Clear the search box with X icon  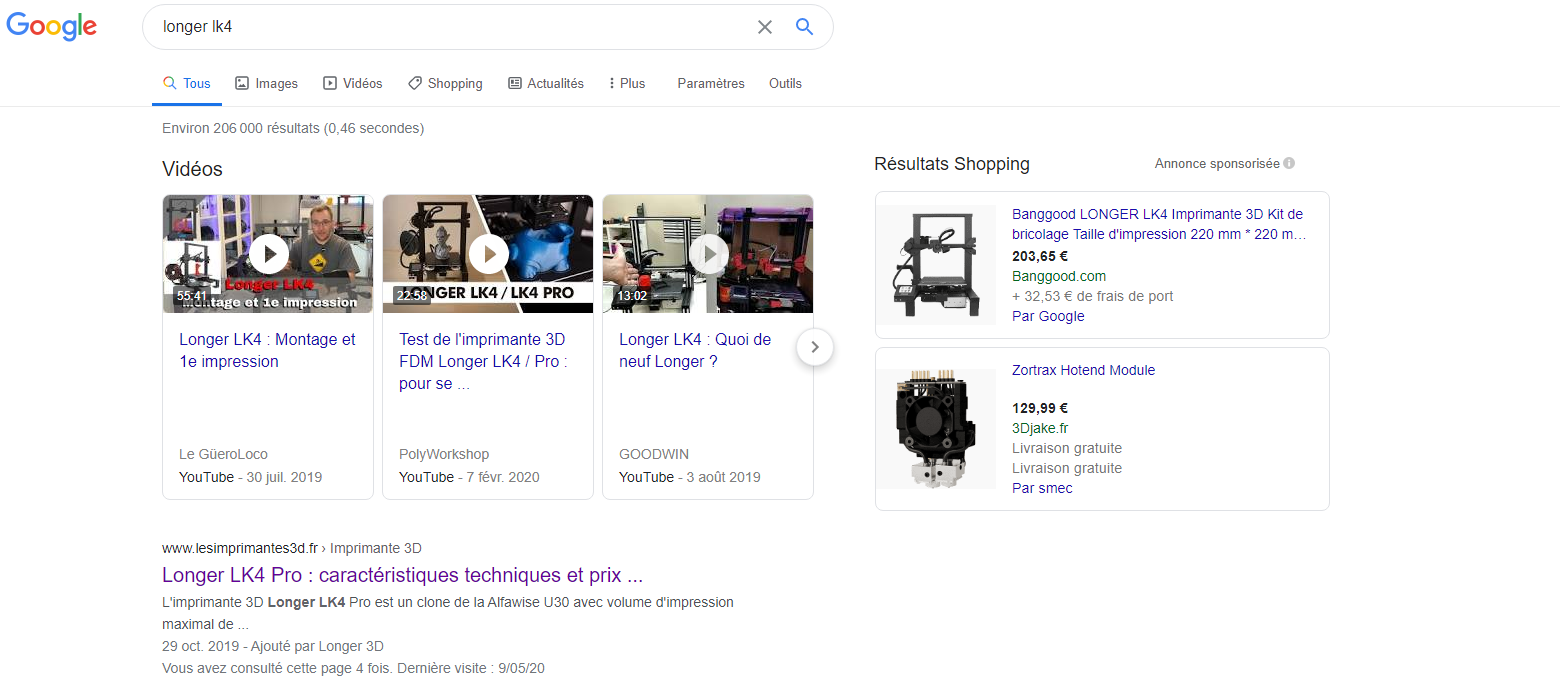tap(765, 27)
